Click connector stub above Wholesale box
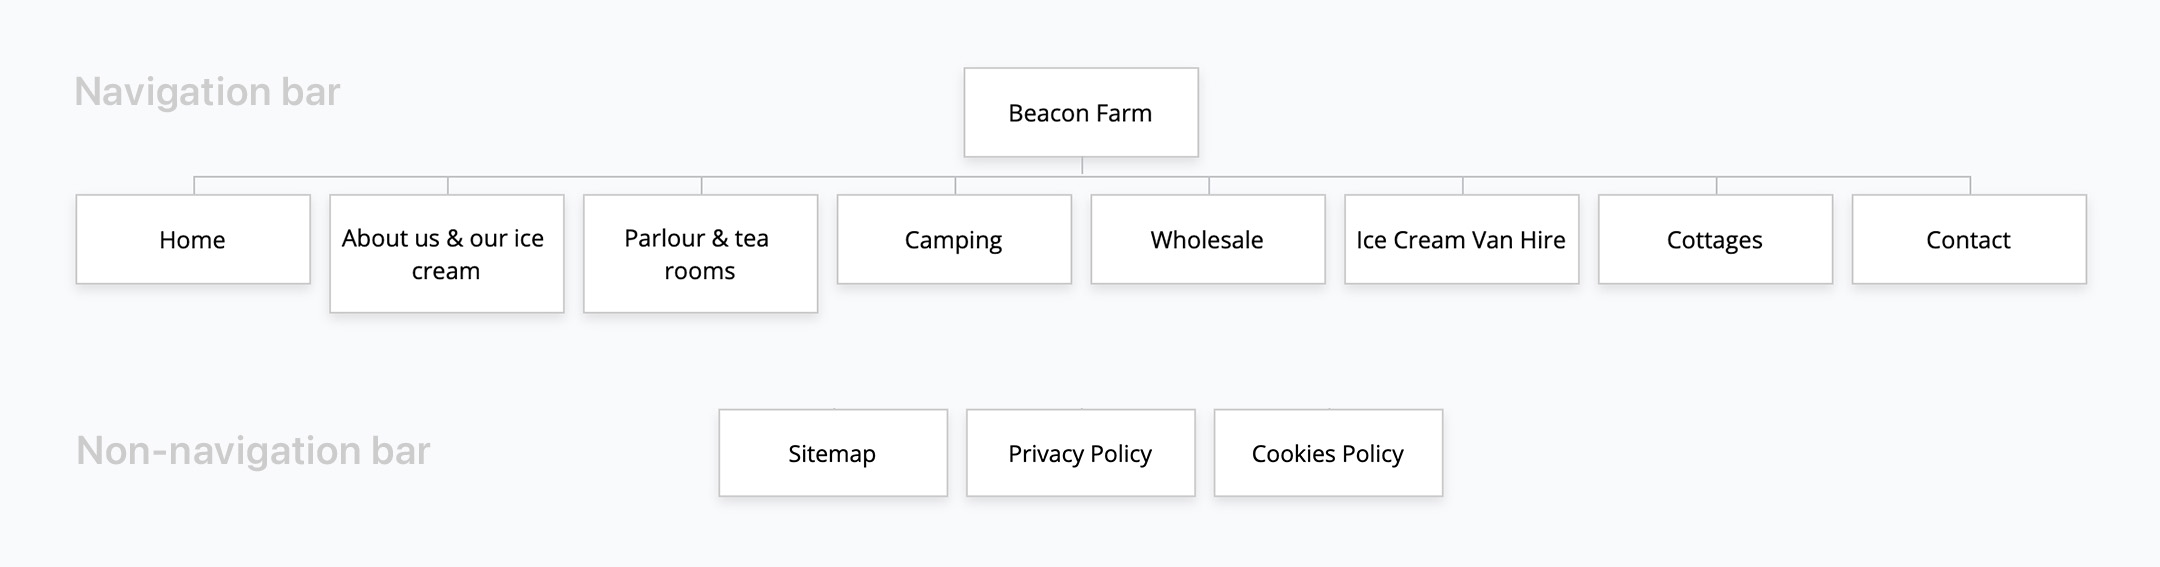The height and width of the screenshot is (567, 2160). [x=1209, y=186]
